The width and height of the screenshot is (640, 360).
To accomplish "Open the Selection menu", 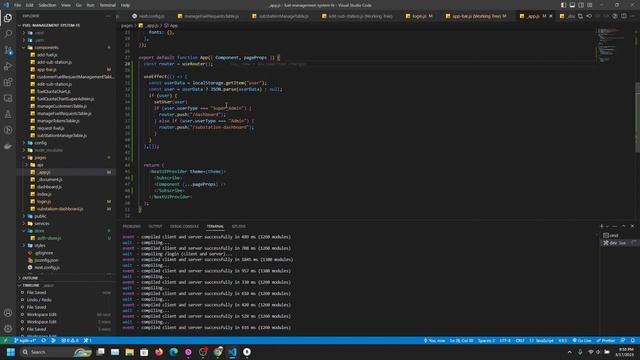I will click(47, 5).
